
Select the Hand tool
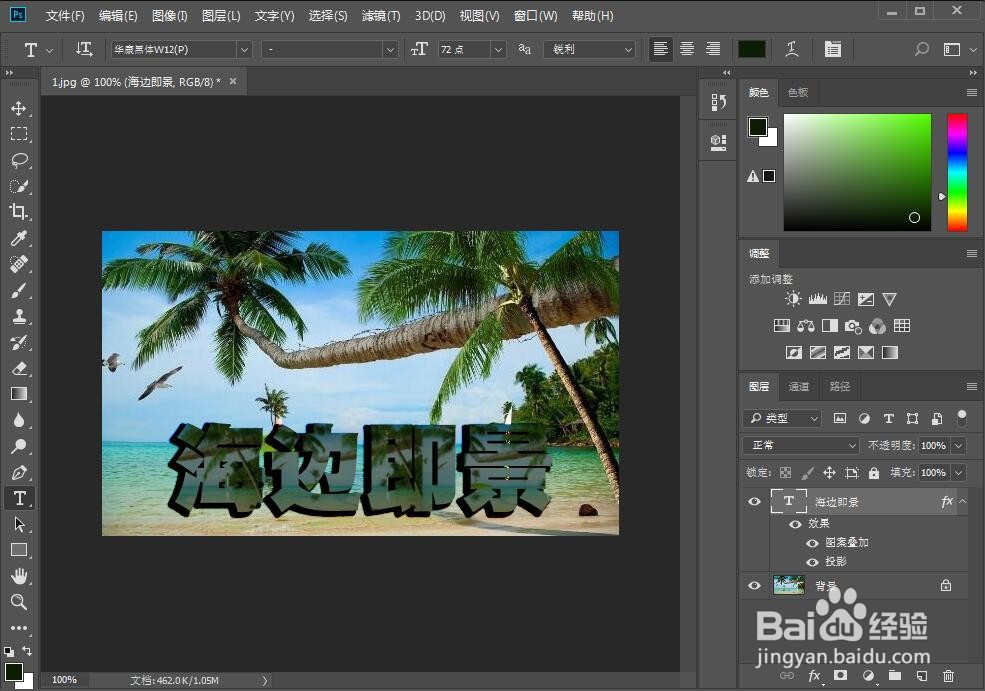(19, 576)
